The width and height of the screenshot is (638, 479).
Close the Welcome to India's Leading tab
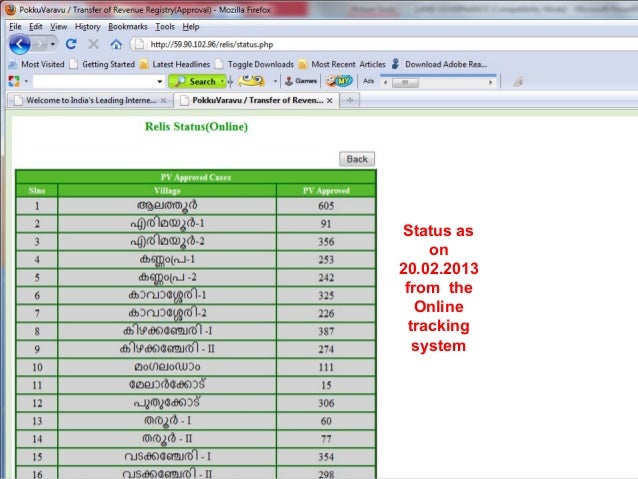click(x=163, y=101)
